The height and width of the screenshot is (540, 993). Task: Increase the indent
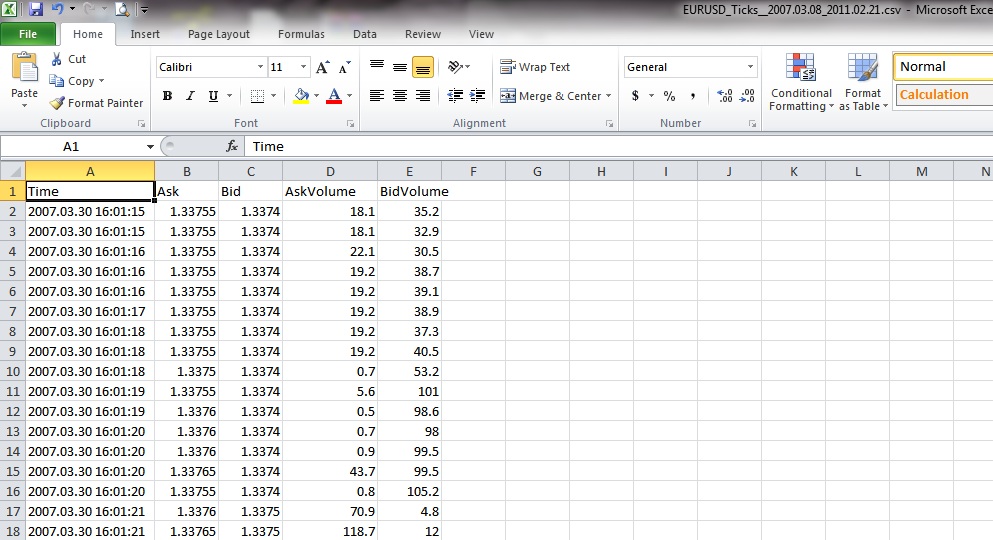[x=478, y=96]
